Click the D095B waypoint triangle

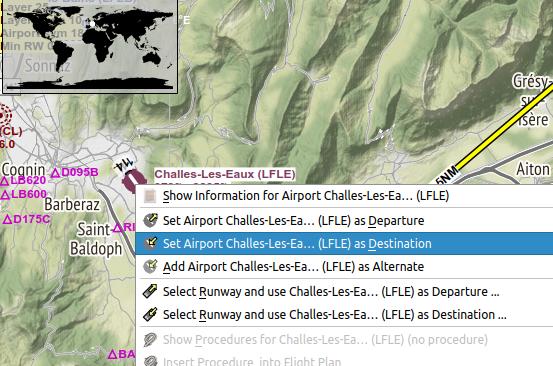[x=55, y=173]
